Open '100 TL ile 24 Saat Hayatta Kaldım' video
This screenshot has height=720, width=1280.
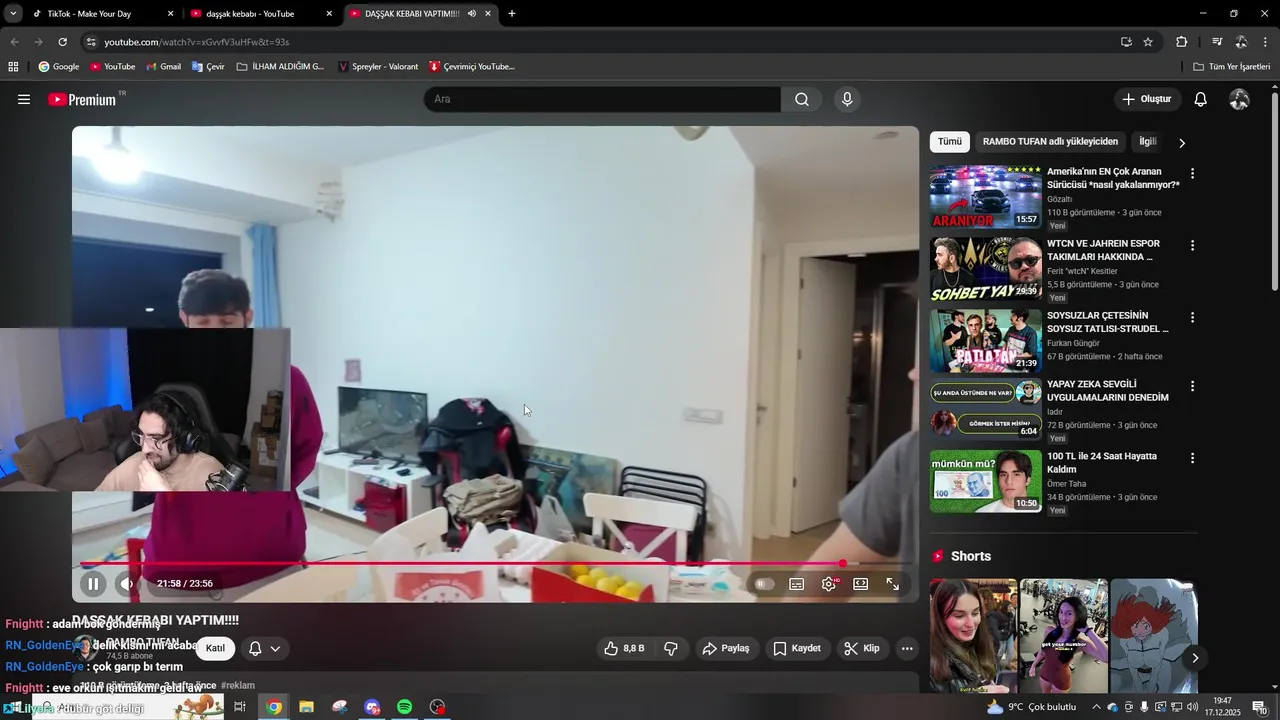[x=1102, y=462]
